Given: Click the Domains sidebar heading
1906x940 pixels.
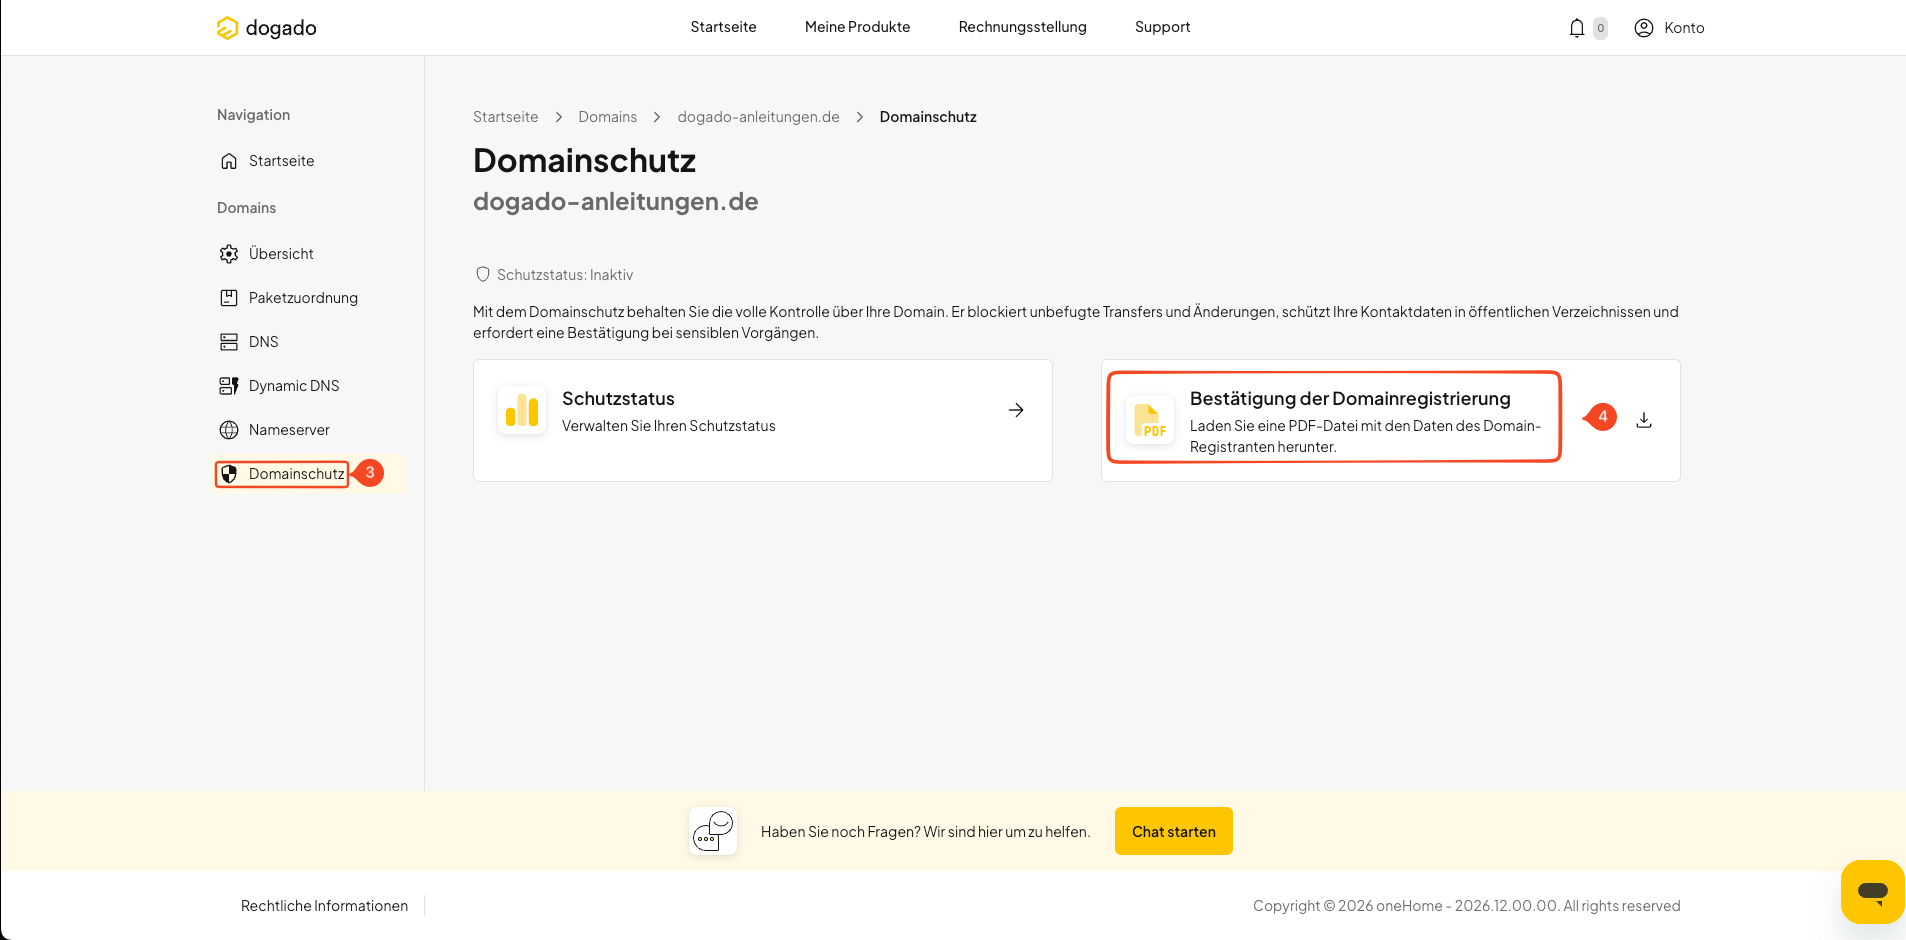Looking at the screenshot, I should (x=246, y=208).
